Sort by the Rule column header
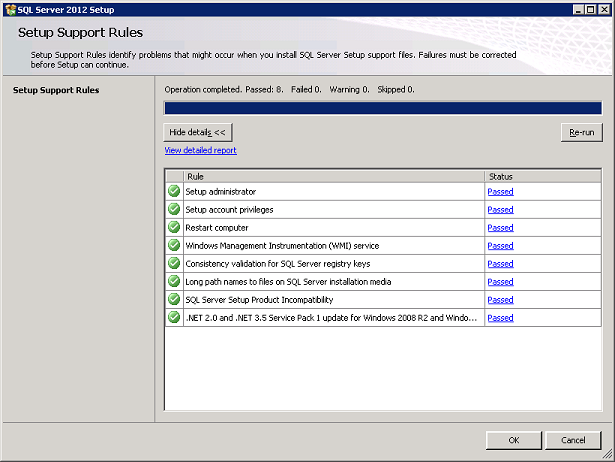Image resolution: width=615 pixels, height=462 pixels. coord(334,176)
